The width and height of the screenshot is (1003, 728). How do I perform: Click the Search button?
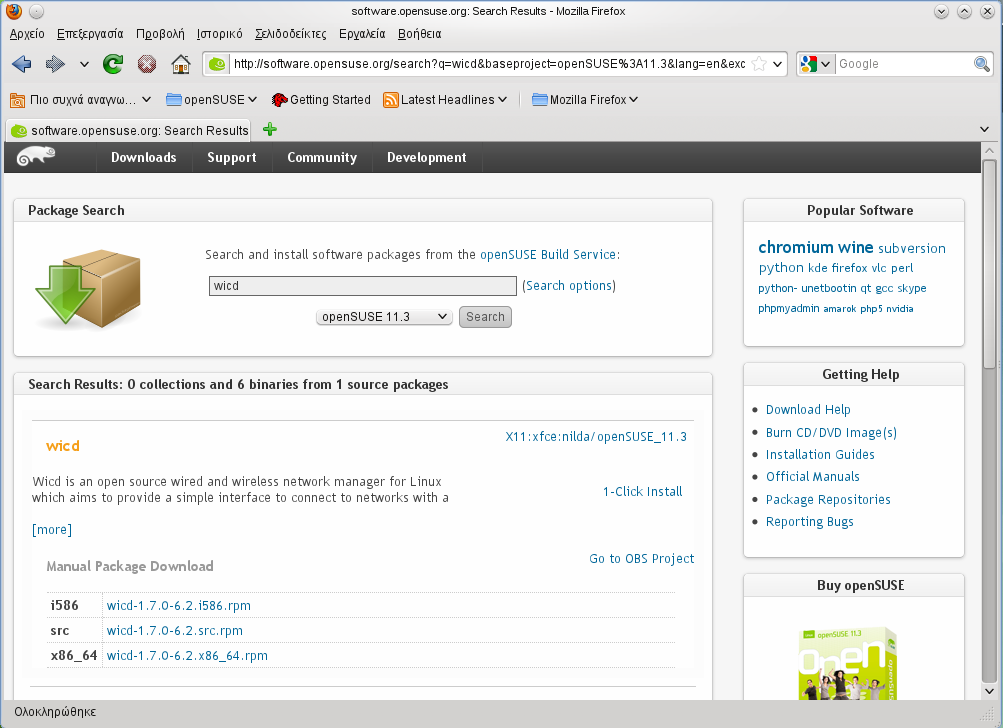(x=485, y=317)
